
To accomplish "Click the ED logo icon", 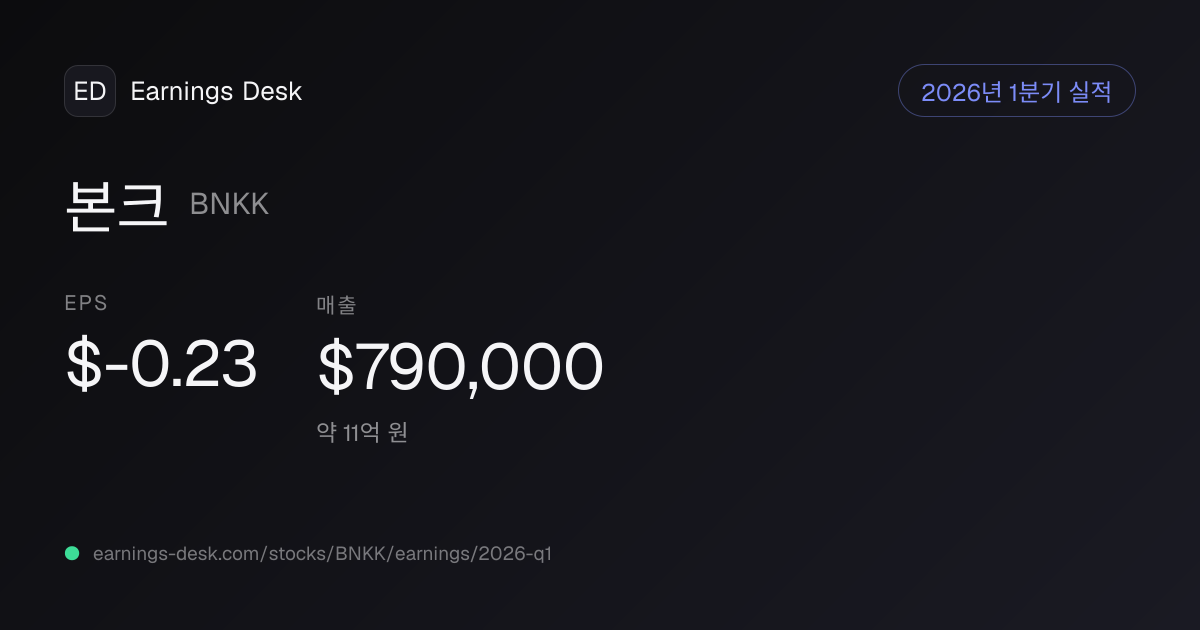I will pos(90,91).
